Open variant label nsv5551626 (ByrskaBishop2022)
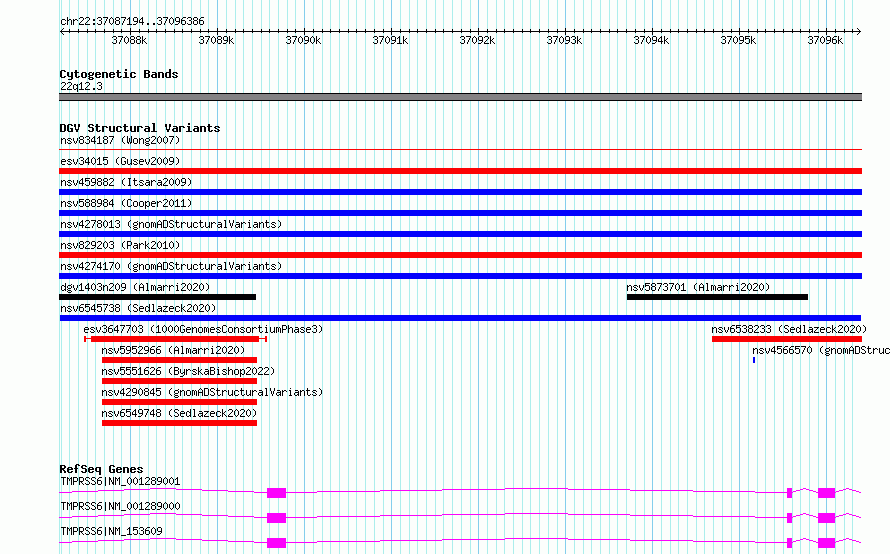This screenshot has height=554, width=890. (x=188, y=371)
